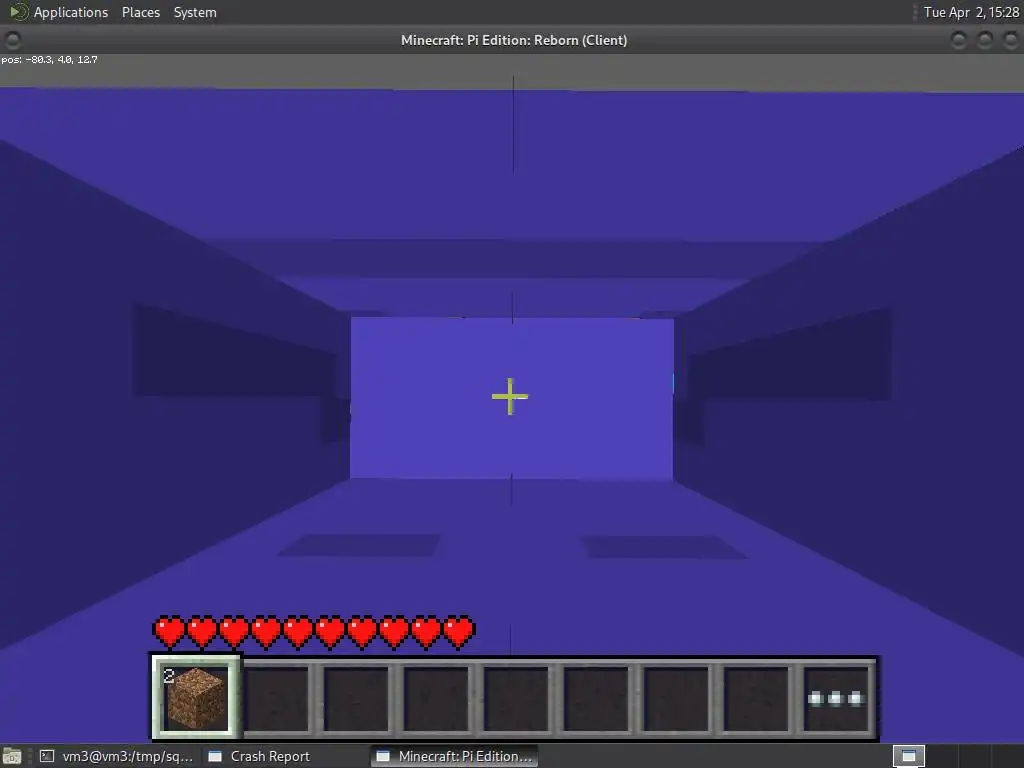1024x768 pixels.
Task: Click the workspace switcher icon
Action: (x=908, y=756)
